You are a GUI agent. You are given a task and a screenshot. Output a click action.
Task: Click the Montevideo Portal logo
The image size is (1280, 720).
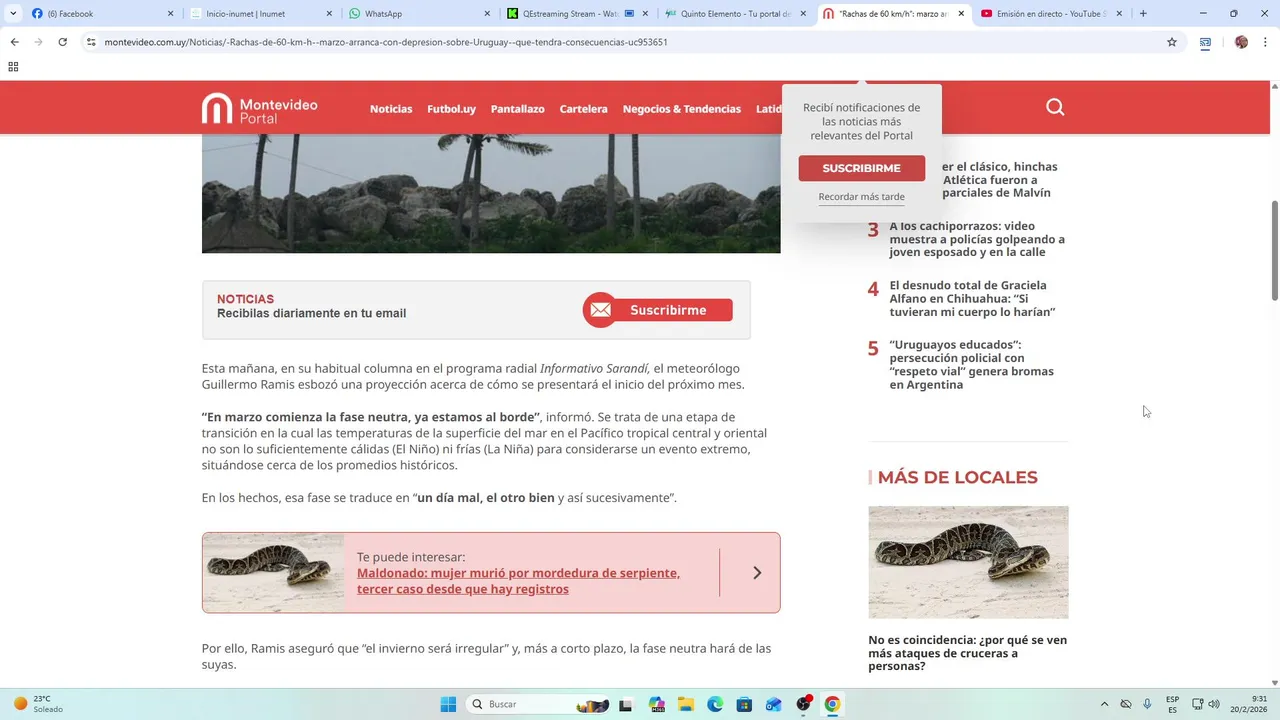259,108
